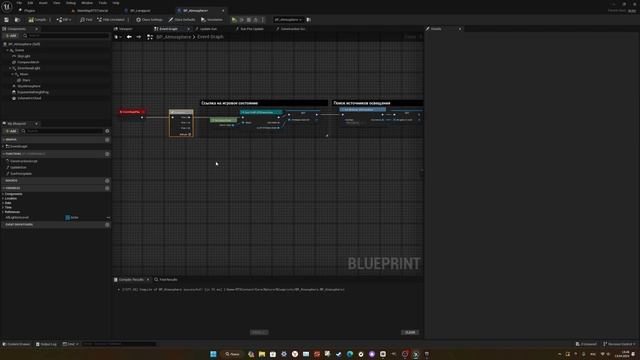Collapse the DirectionalLight tree node
Screen dimensions: 640x360
[x=11, y=68]
